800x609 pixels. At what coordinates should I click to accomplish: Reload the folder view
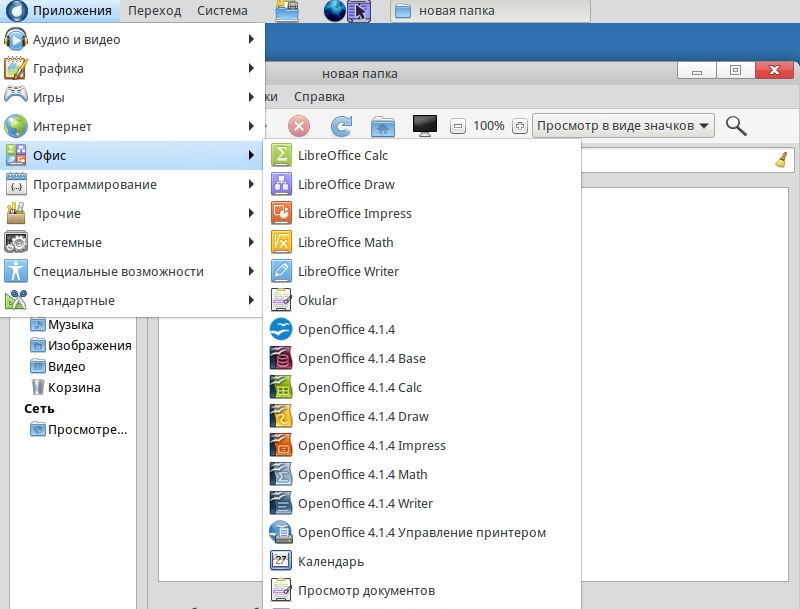[341, 126]
